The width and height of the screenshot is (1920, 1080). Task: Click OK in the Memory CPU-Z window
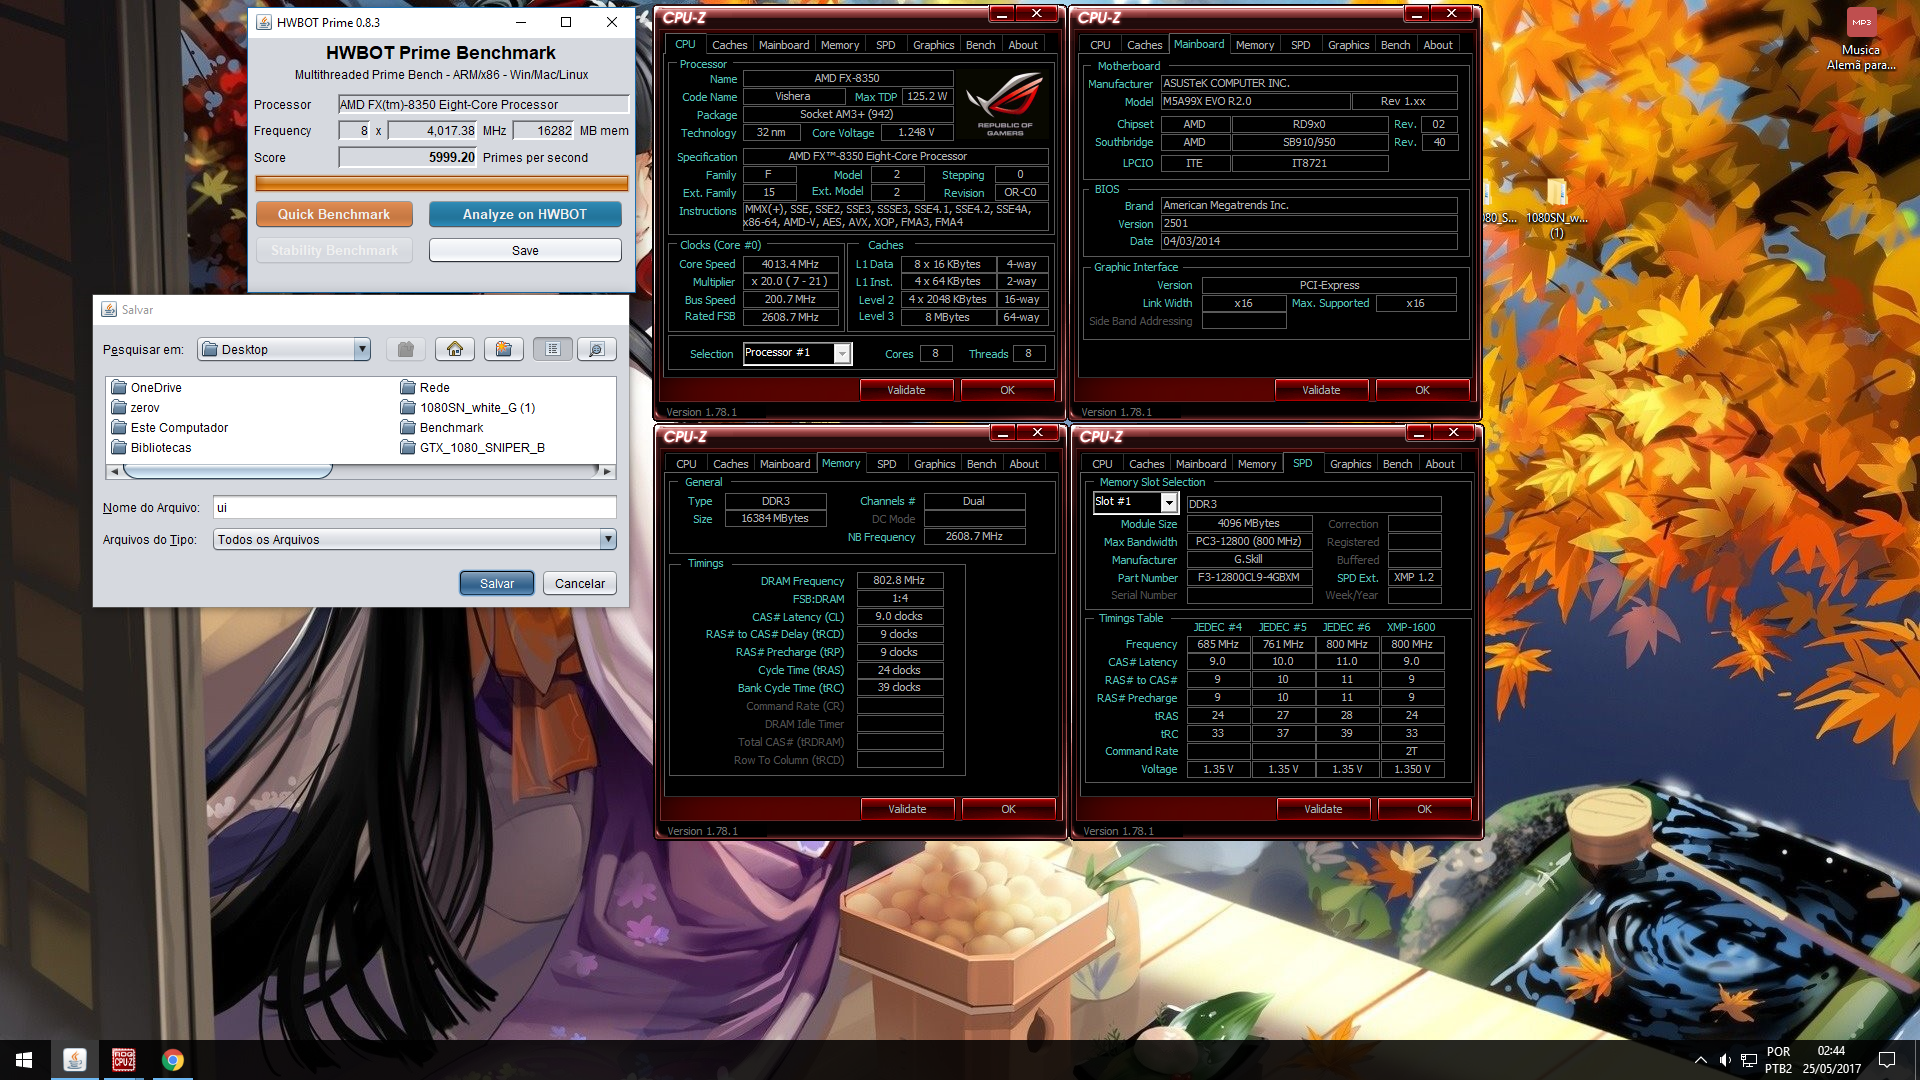[x=1008, y=809]
